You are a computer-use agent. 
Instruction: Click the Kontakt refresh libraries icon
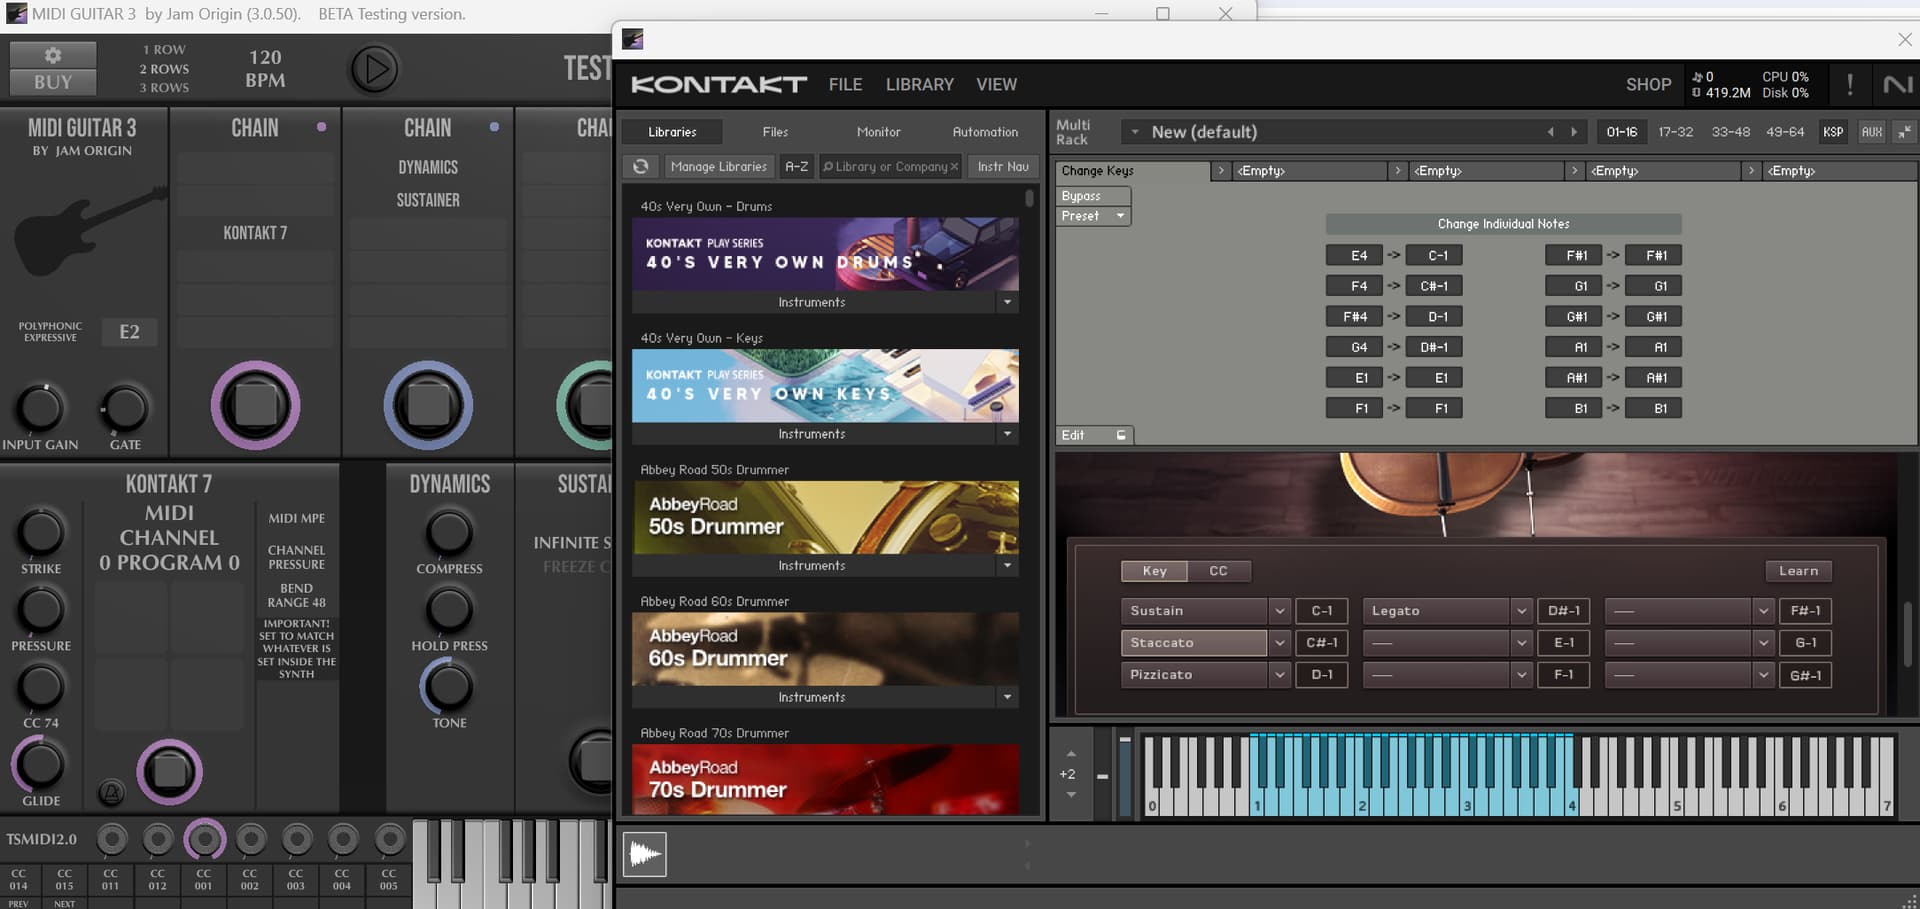[x=641, y=166]
